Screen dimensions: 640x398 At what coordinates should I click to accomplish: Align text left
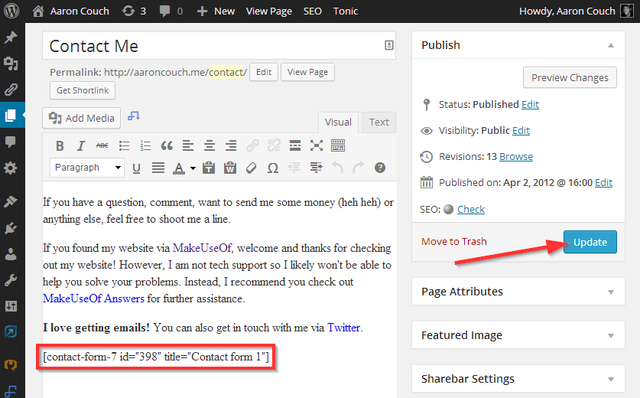coord(188,146)
